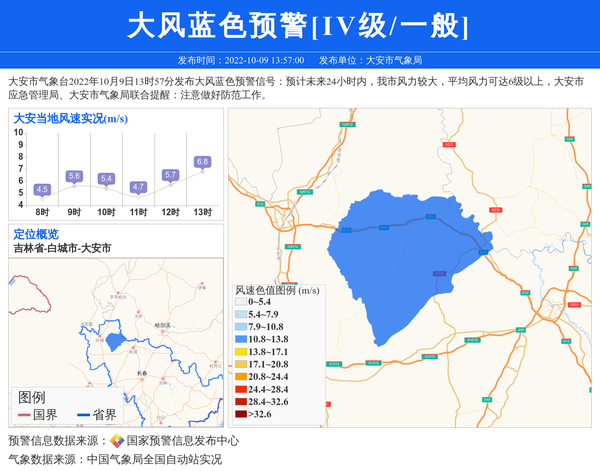Click the 5.4~7.9 legend color swatch
The height and width of the screenshot is (471, 600).
tap(241, 315)
